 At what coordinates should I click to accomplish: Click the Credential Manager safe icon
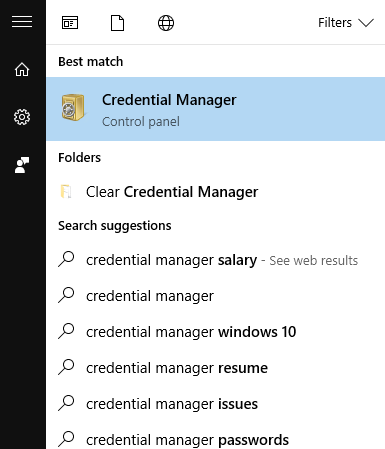(x=73, y=107)
